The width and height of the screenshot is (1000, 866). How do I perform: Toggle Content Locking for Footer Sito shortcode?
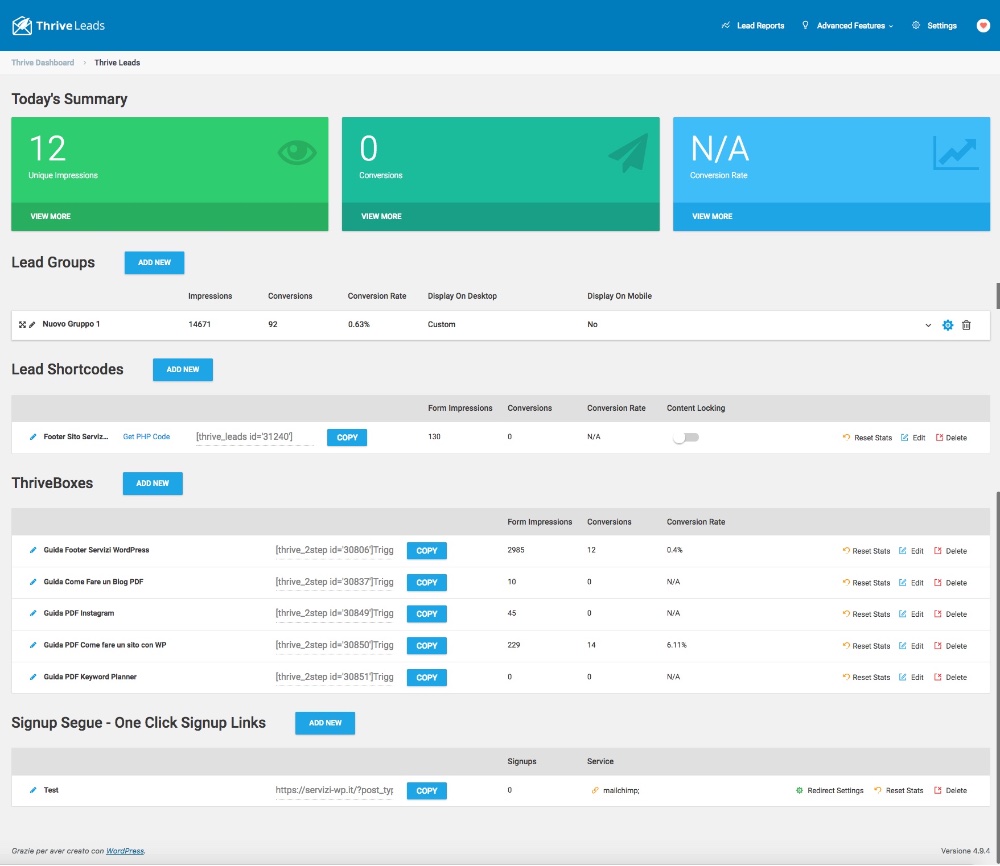(686, 437)
